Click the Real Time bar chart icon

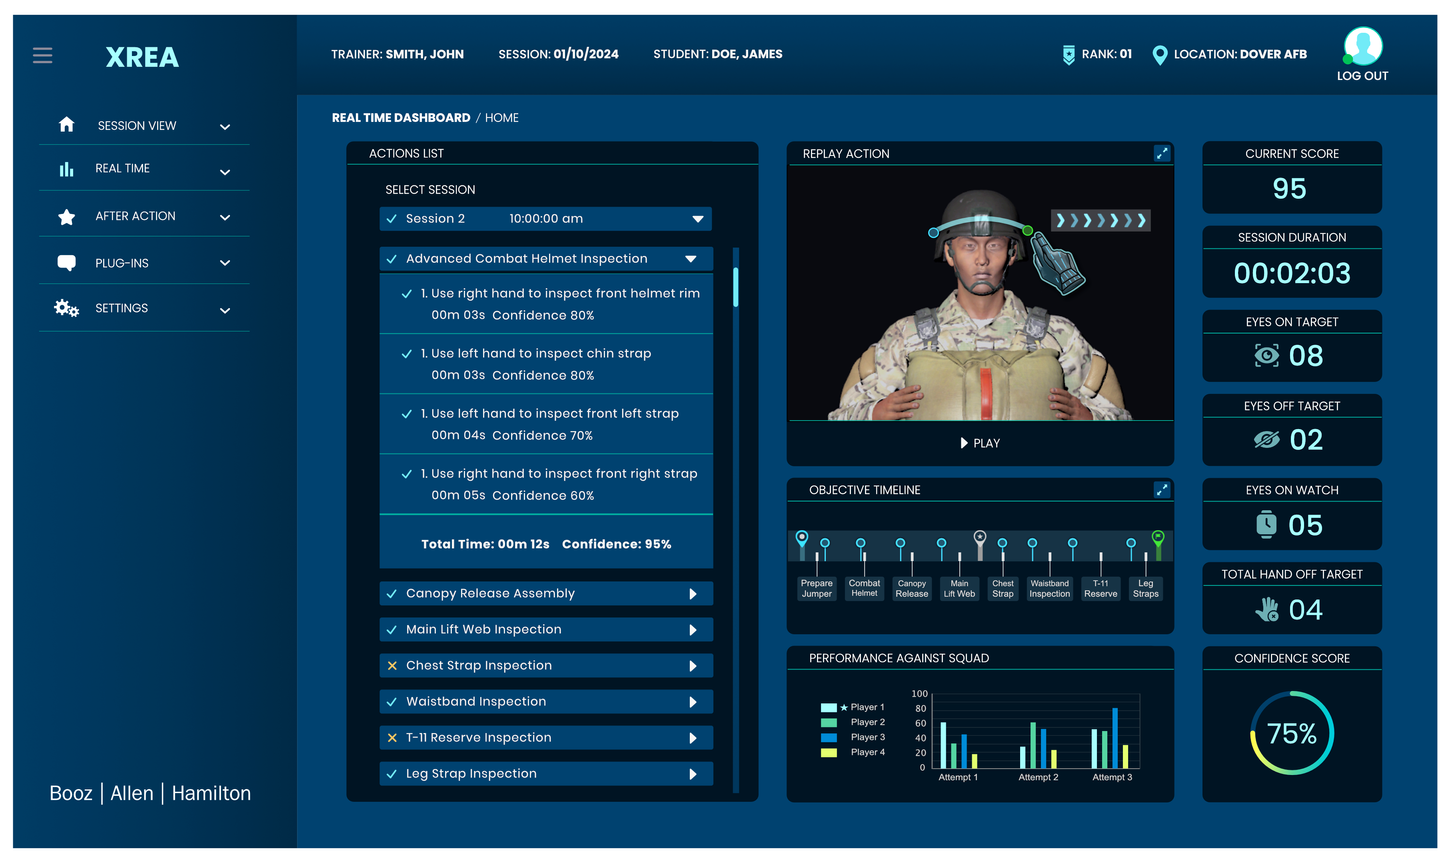tap(66, 169)
